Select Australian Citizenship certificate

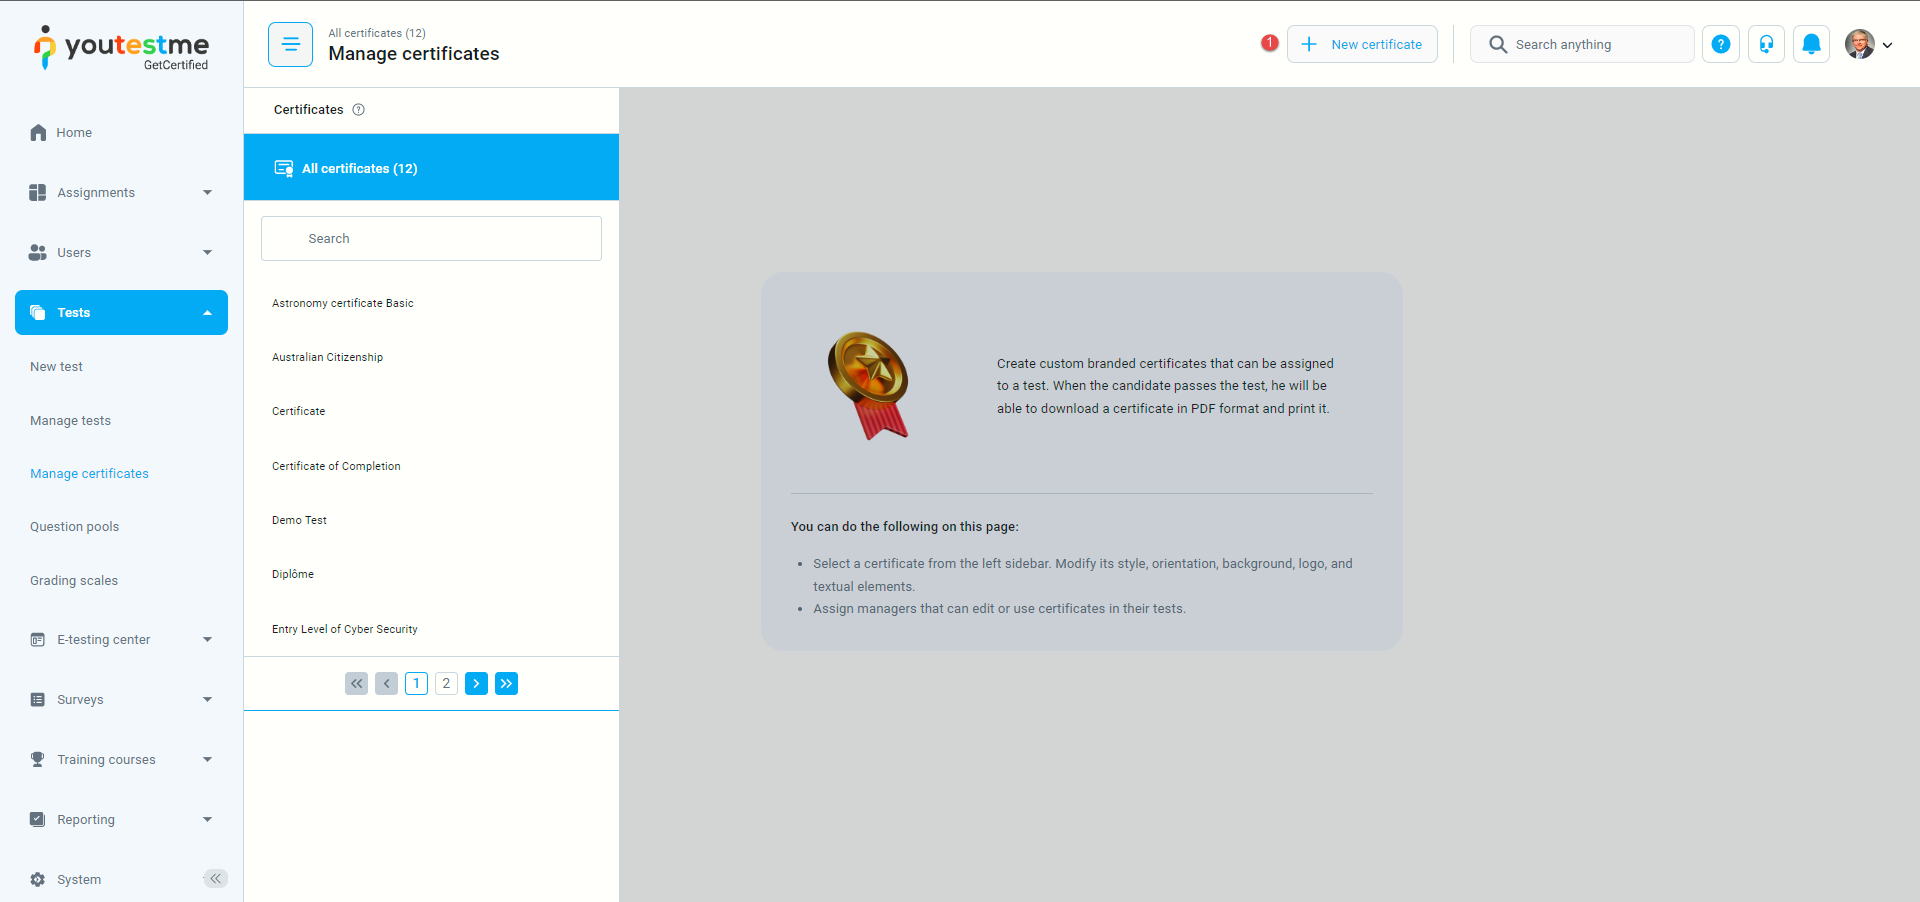click(328, 357)
